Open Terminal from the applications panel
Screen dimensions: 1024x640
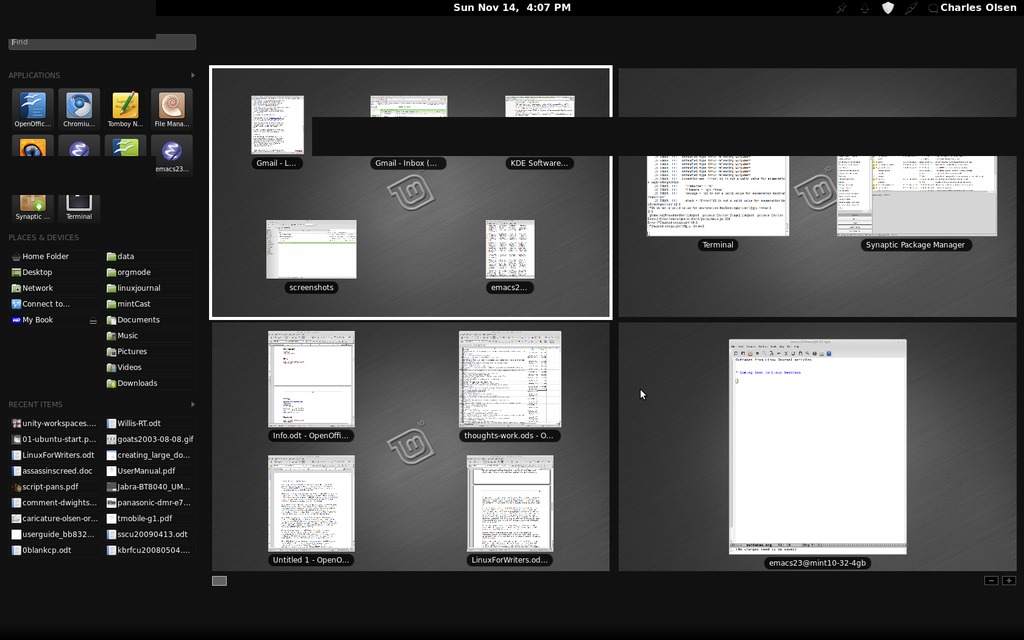click(79, 204)
